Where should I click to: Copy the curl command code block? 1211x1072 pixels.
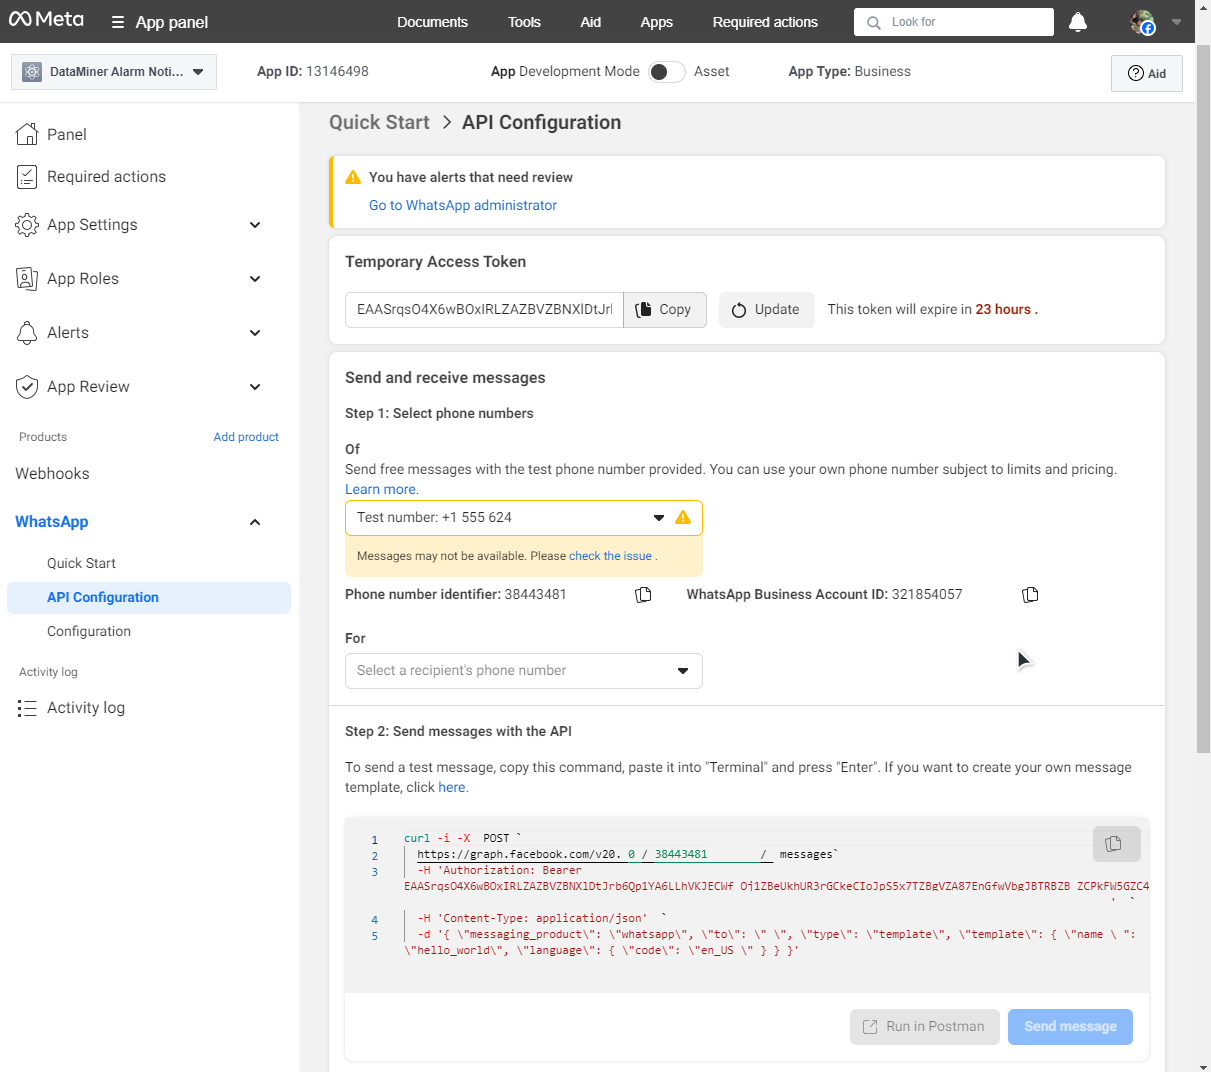point(1116,844)
